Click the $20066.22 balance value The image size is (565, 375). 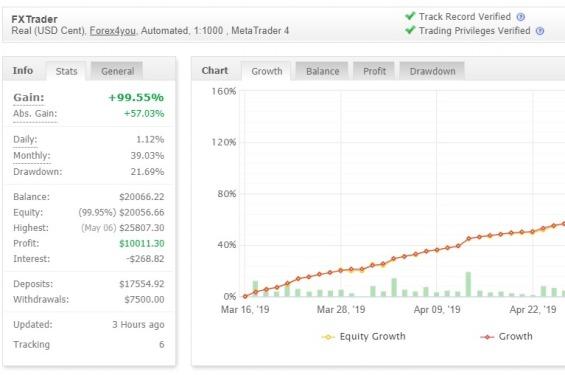(x=142, y=197)
